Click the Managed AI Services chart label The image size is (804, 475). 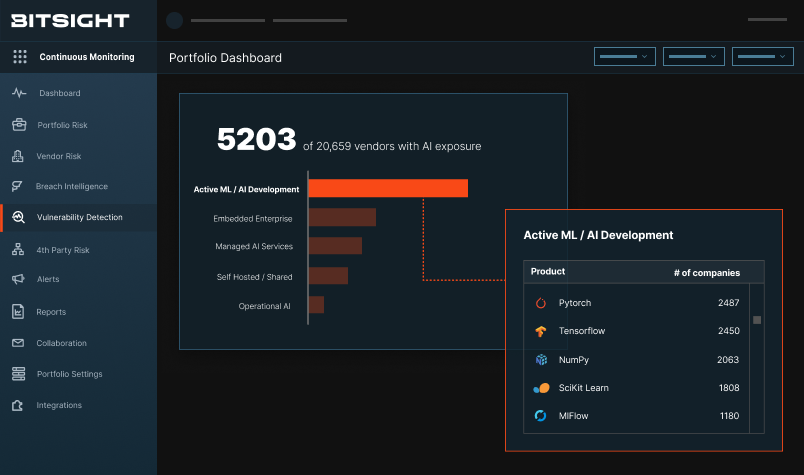[254, 246]
